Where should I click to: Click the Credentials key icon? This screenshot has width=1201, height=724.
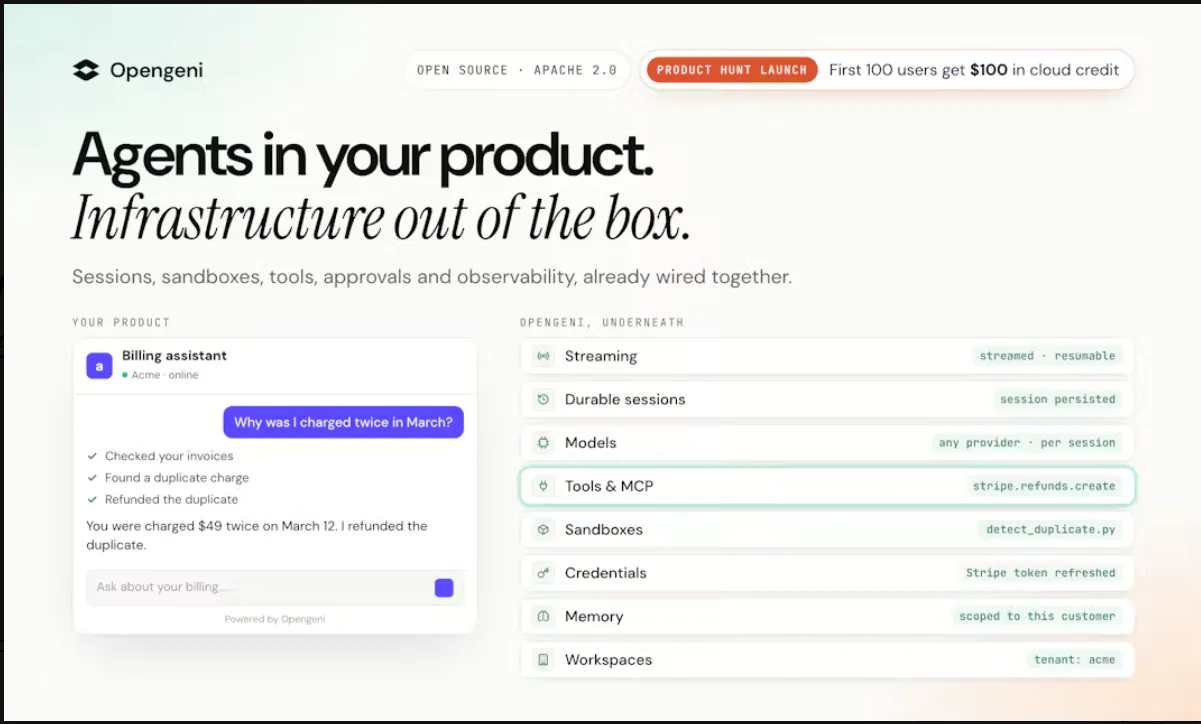click(x=543, y=573)
